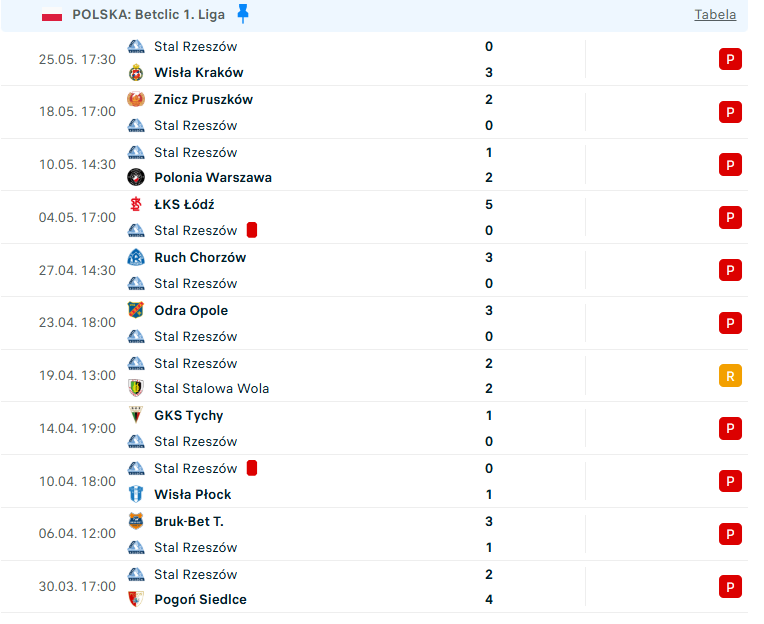
Task: Click the GKS Tychy club crest
Action: coord(136,415)
